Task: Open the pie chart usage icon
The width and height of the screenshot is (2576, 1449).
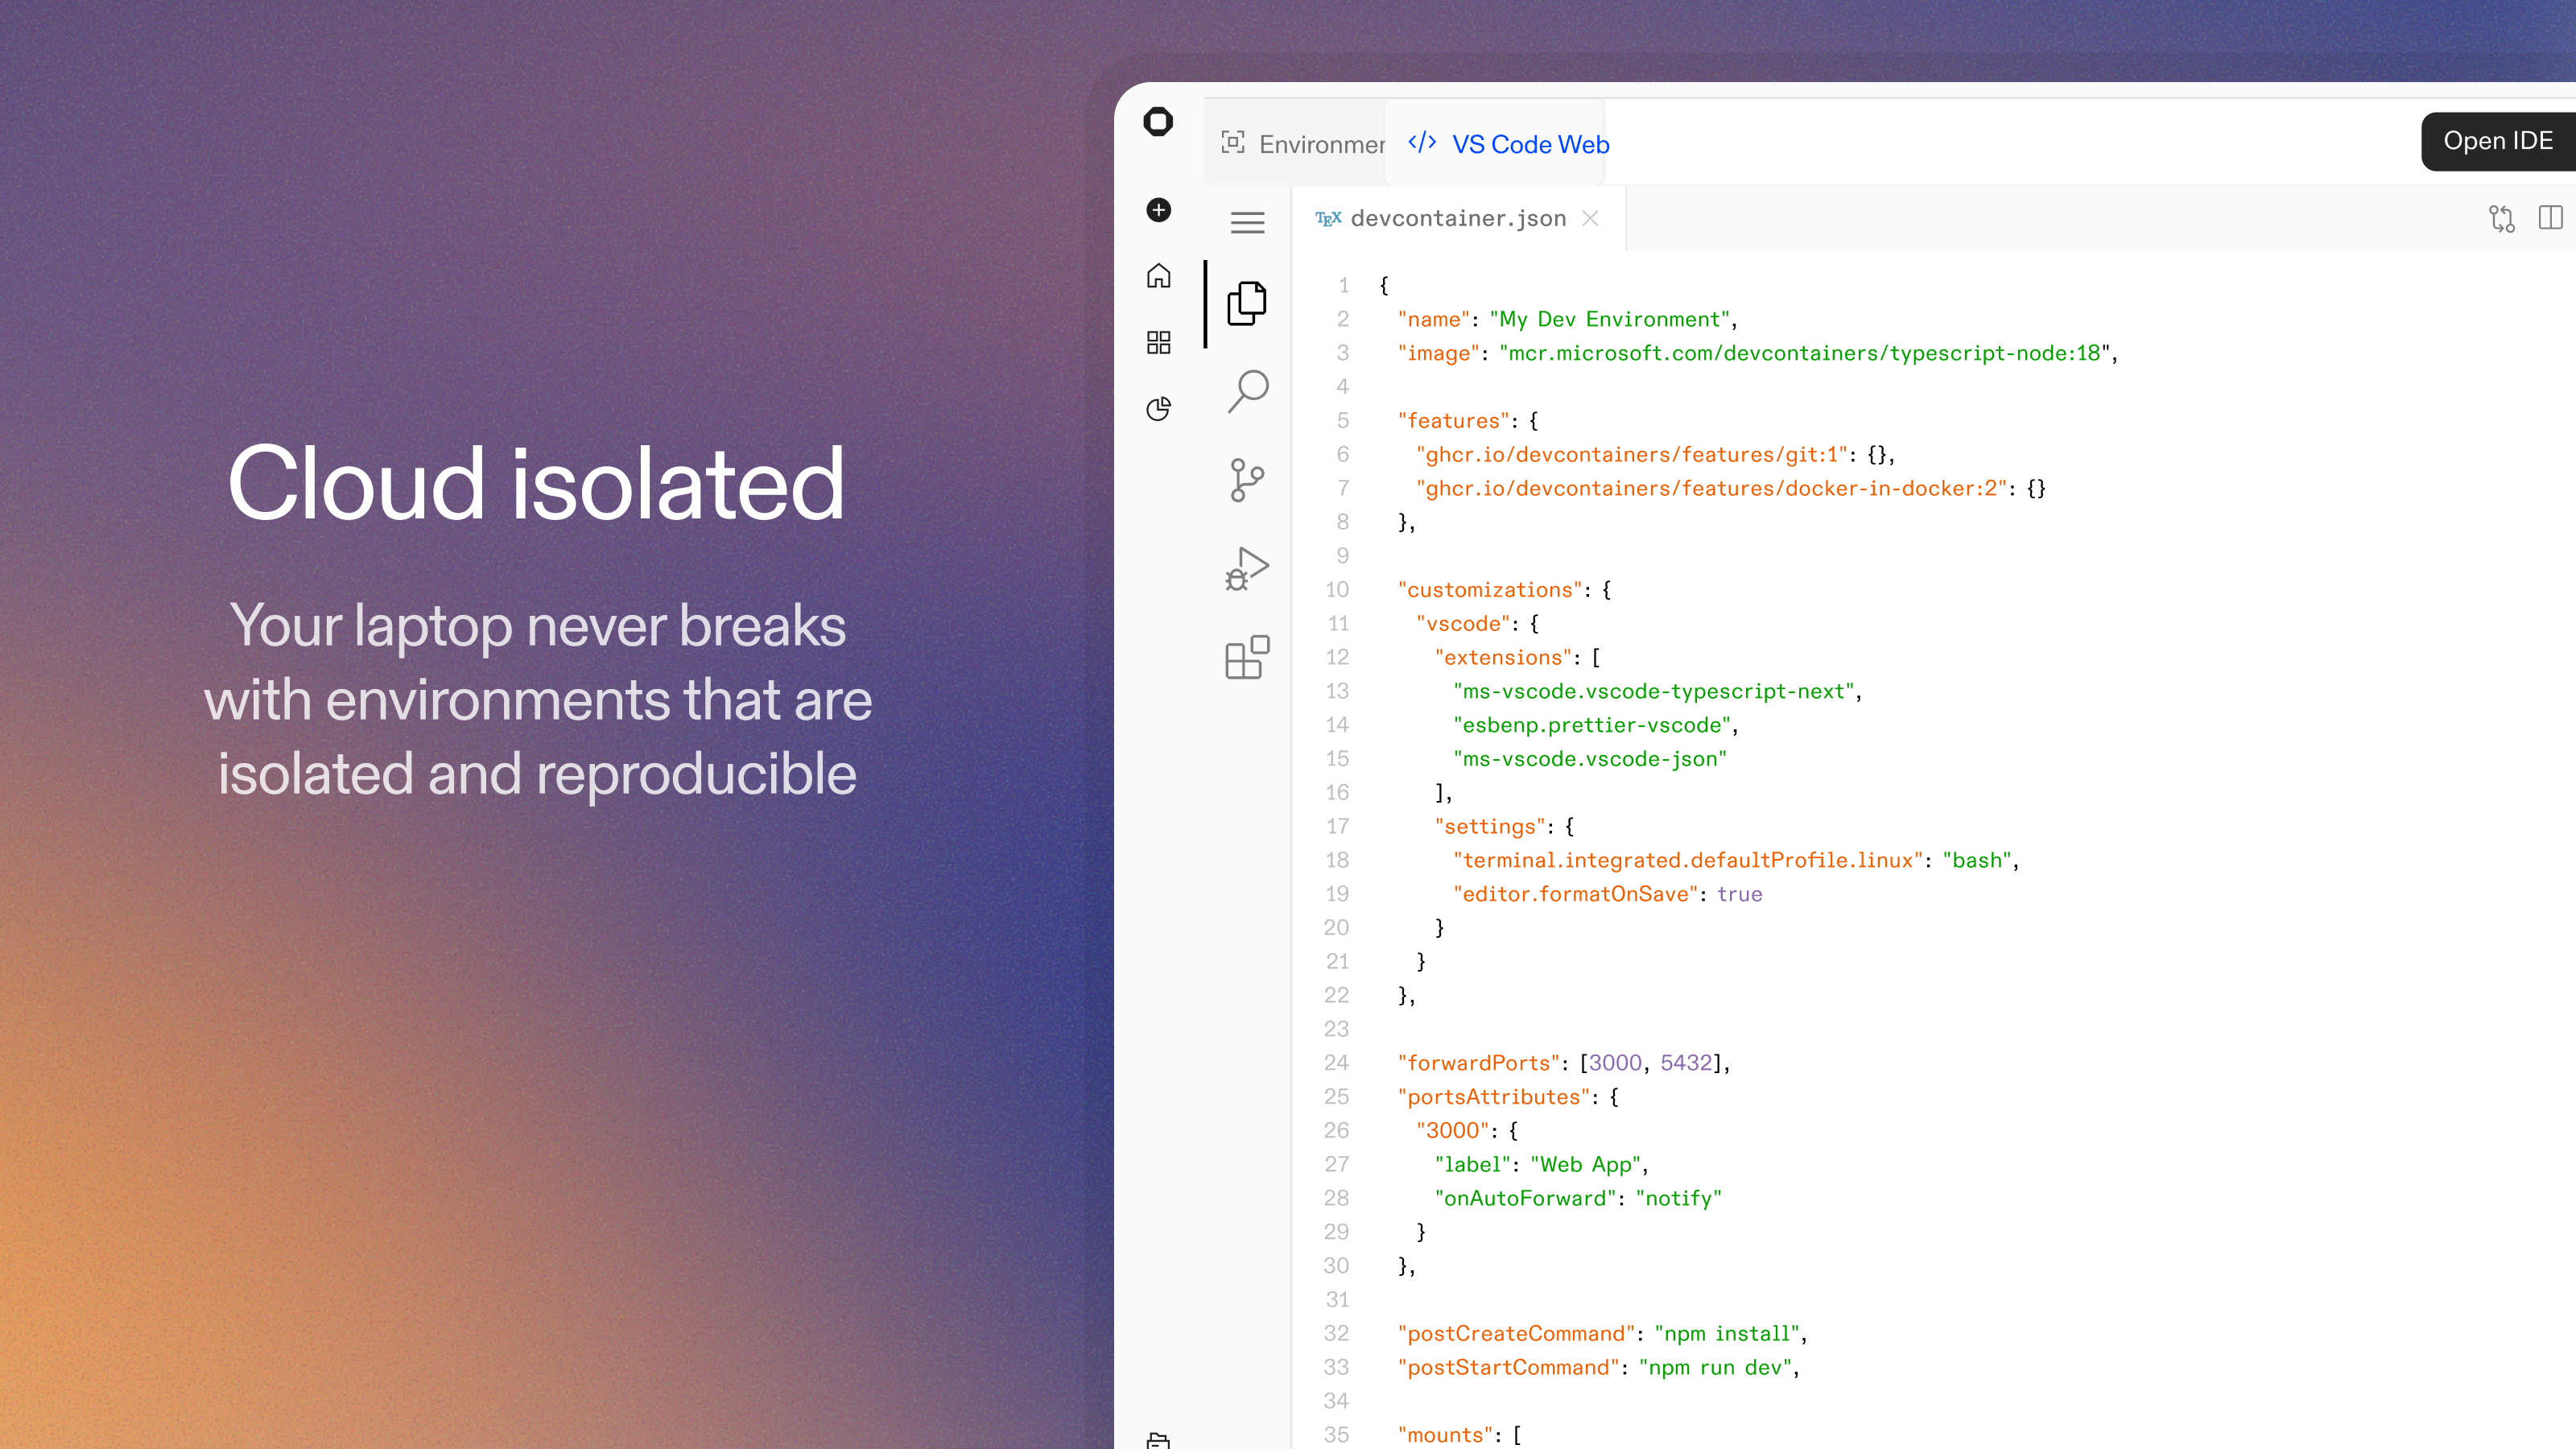Action: [x=1158, y=408]
